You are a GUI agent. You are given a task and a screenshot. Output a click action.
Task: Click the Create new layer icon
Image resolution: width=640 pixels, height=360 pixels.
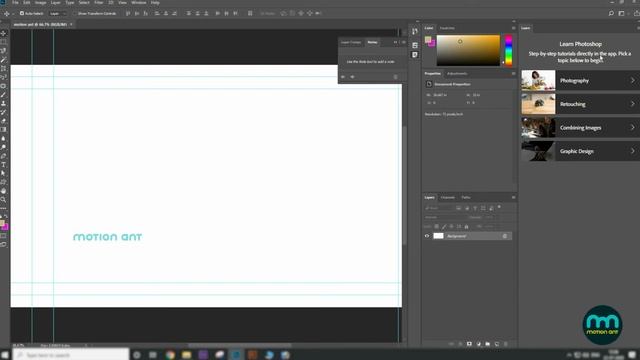coord(497,344)
